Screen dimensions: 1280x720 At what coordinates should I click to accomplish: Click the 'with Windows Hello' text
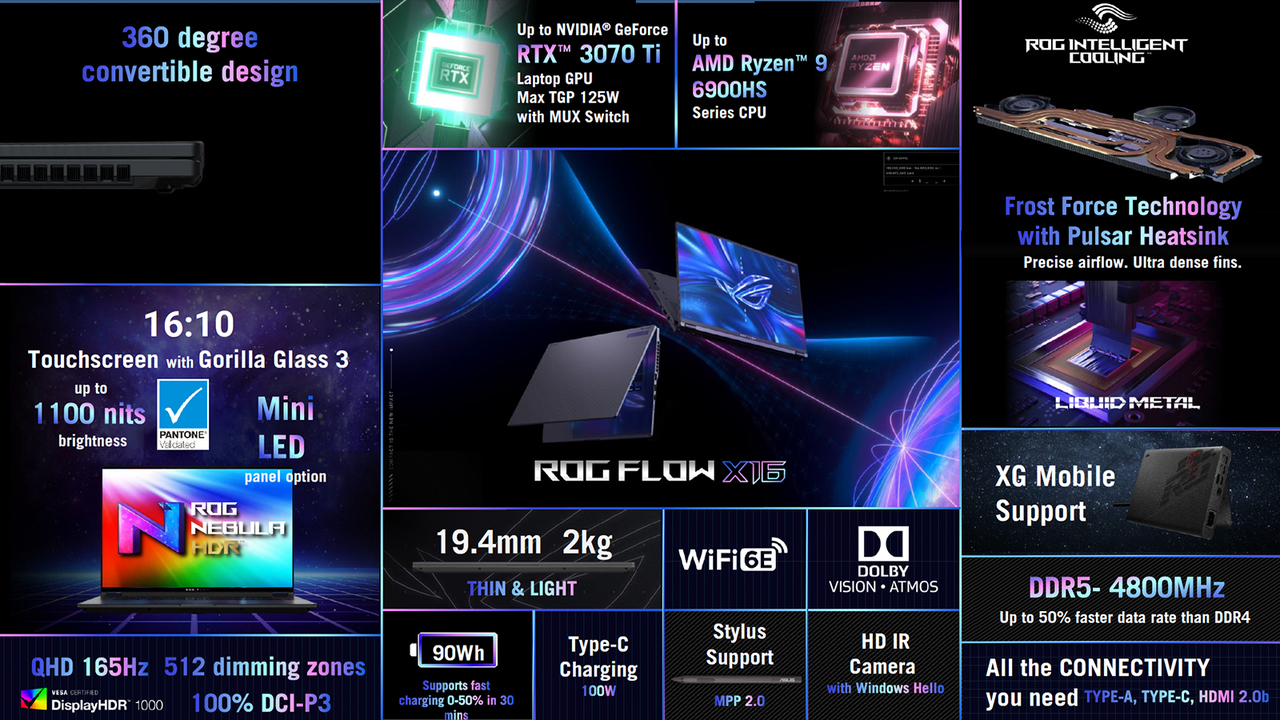click(x=885, y=688)
